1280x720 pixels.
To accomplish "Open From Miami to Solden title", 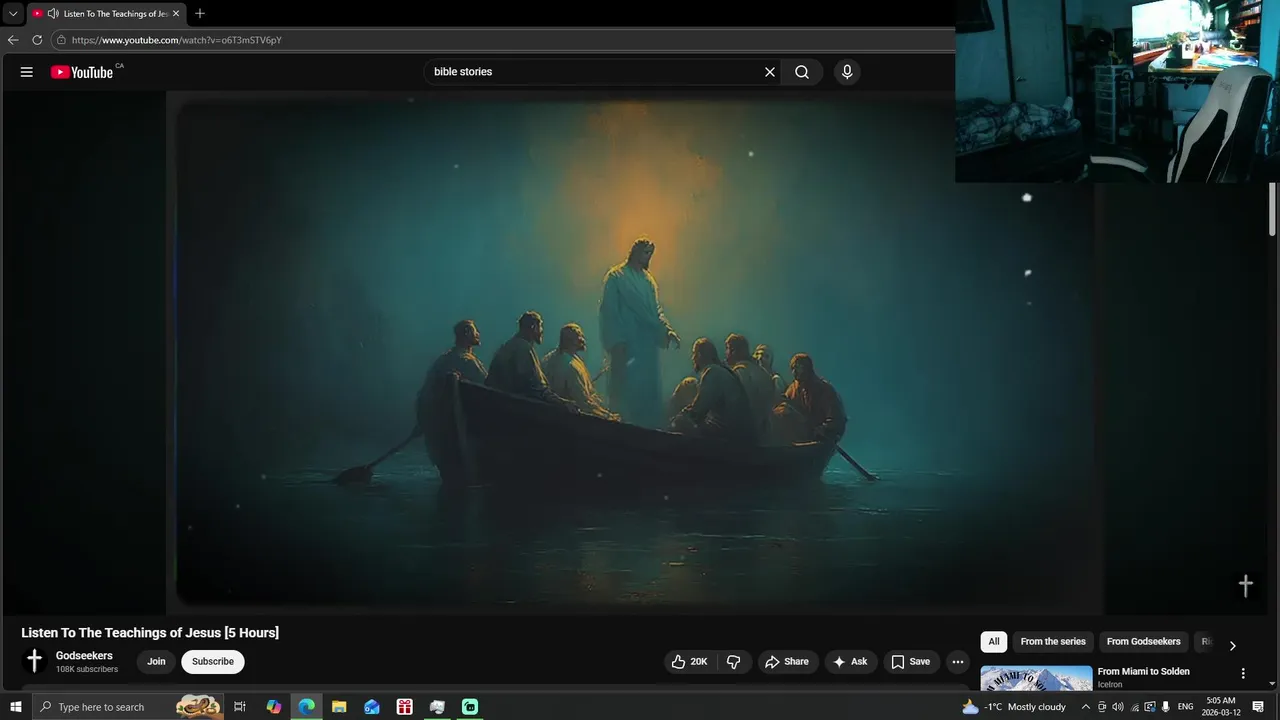I will pyautogui.click(x=1143, y=672).
